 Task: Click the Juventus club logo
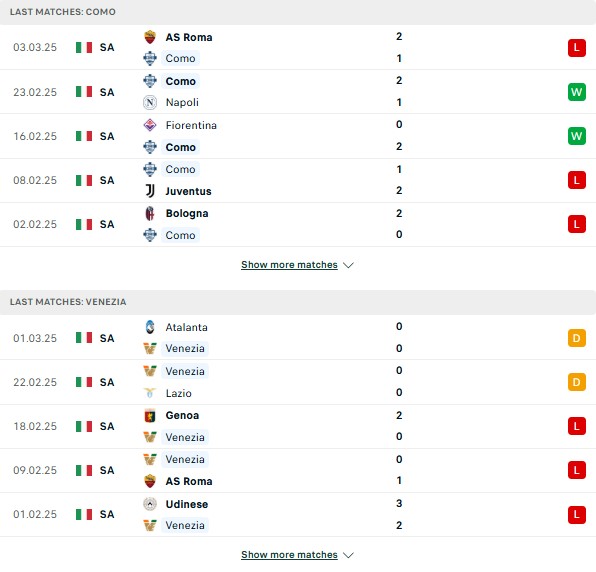click(x=150, y=191)
